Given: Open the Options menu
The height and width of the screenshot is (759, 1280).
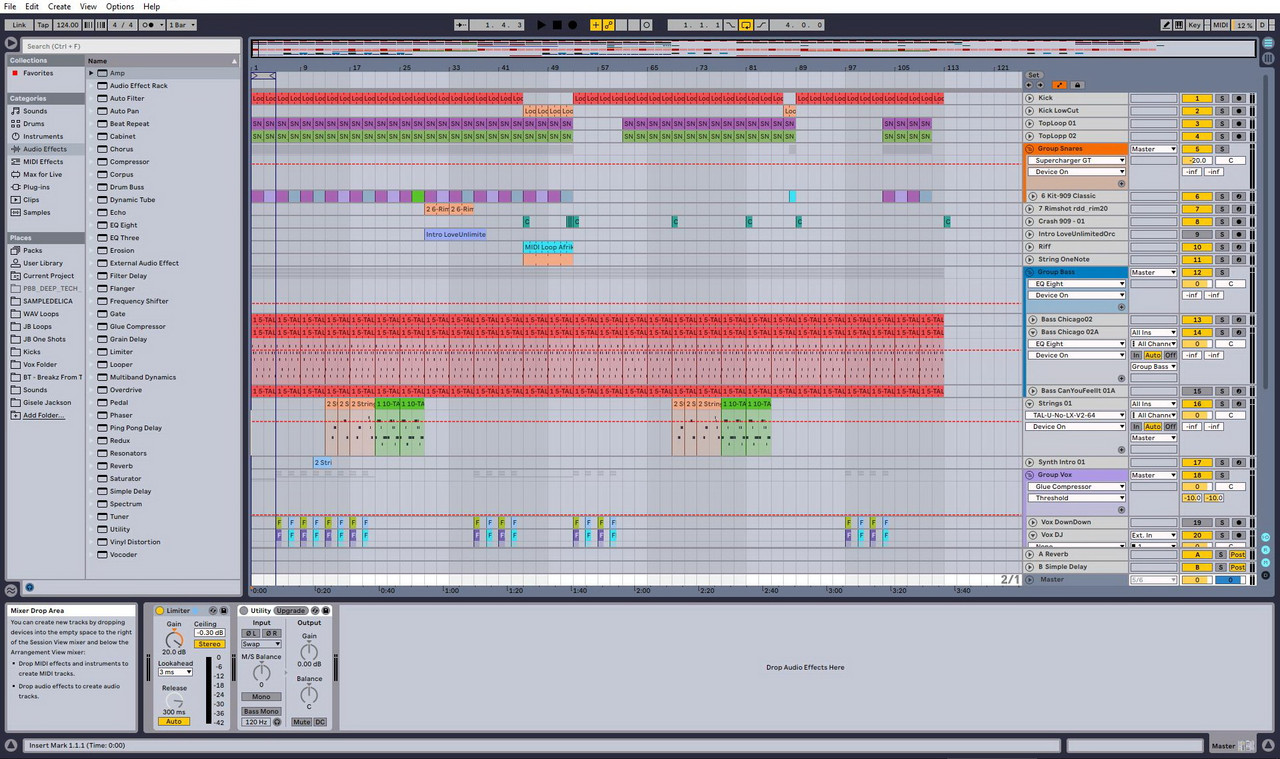Looking at the screenshot, I should pos(120,6).
